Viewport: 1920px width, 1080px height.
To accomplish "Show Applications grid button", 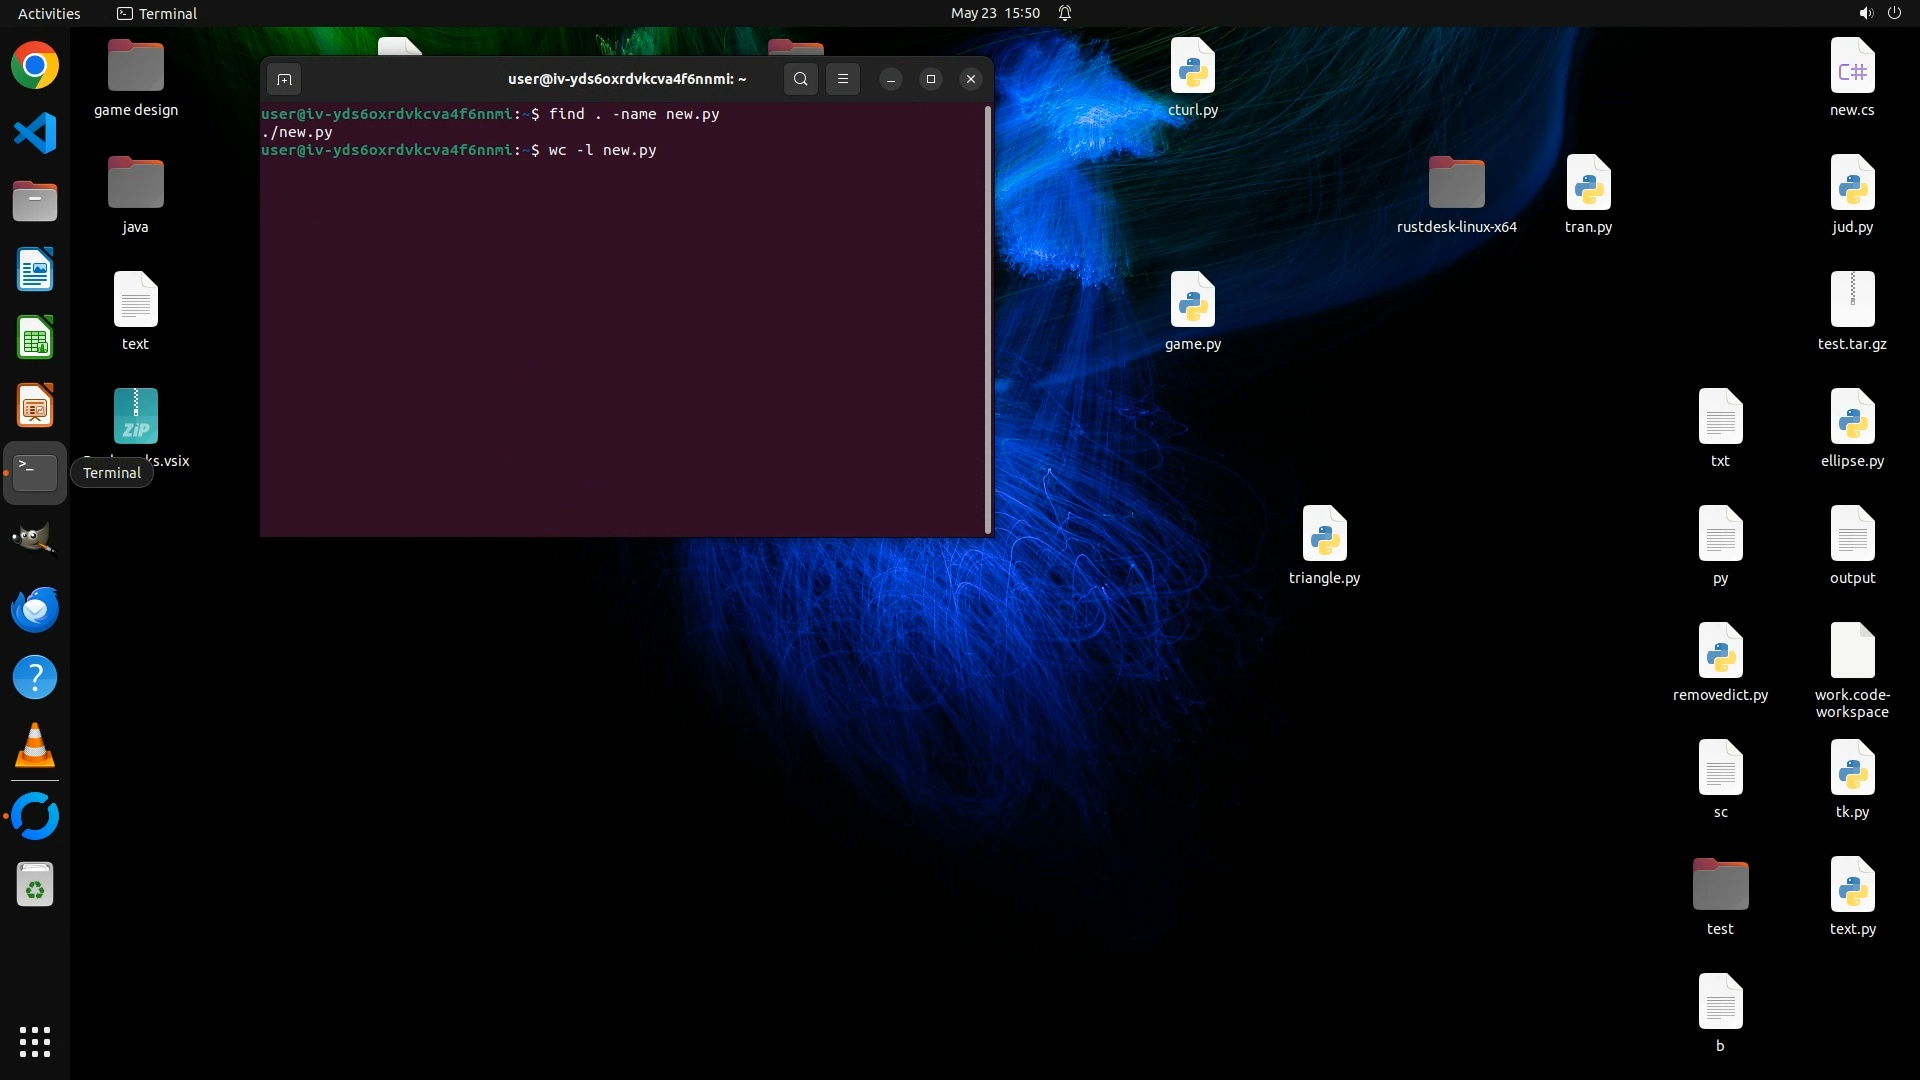I will [35, 1041].
